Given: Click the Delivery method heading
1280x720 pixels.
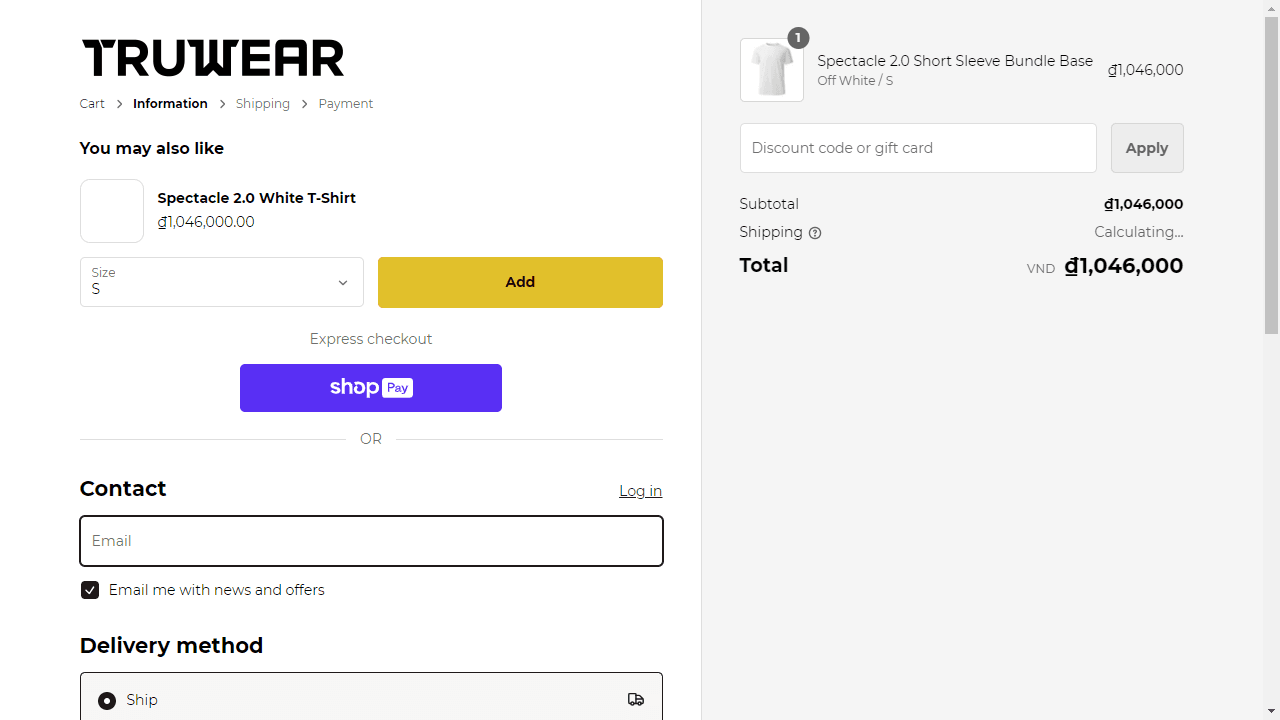Looking at the screenshot, I should coord(171,646).
